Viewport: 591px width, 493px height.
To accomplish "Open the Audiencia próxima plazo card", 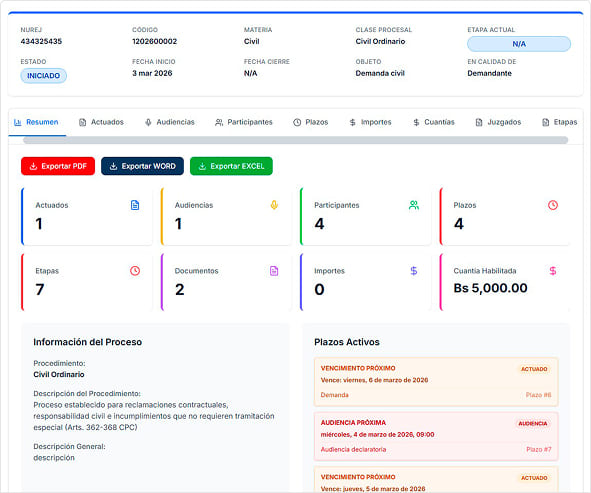I will point(436,436).
